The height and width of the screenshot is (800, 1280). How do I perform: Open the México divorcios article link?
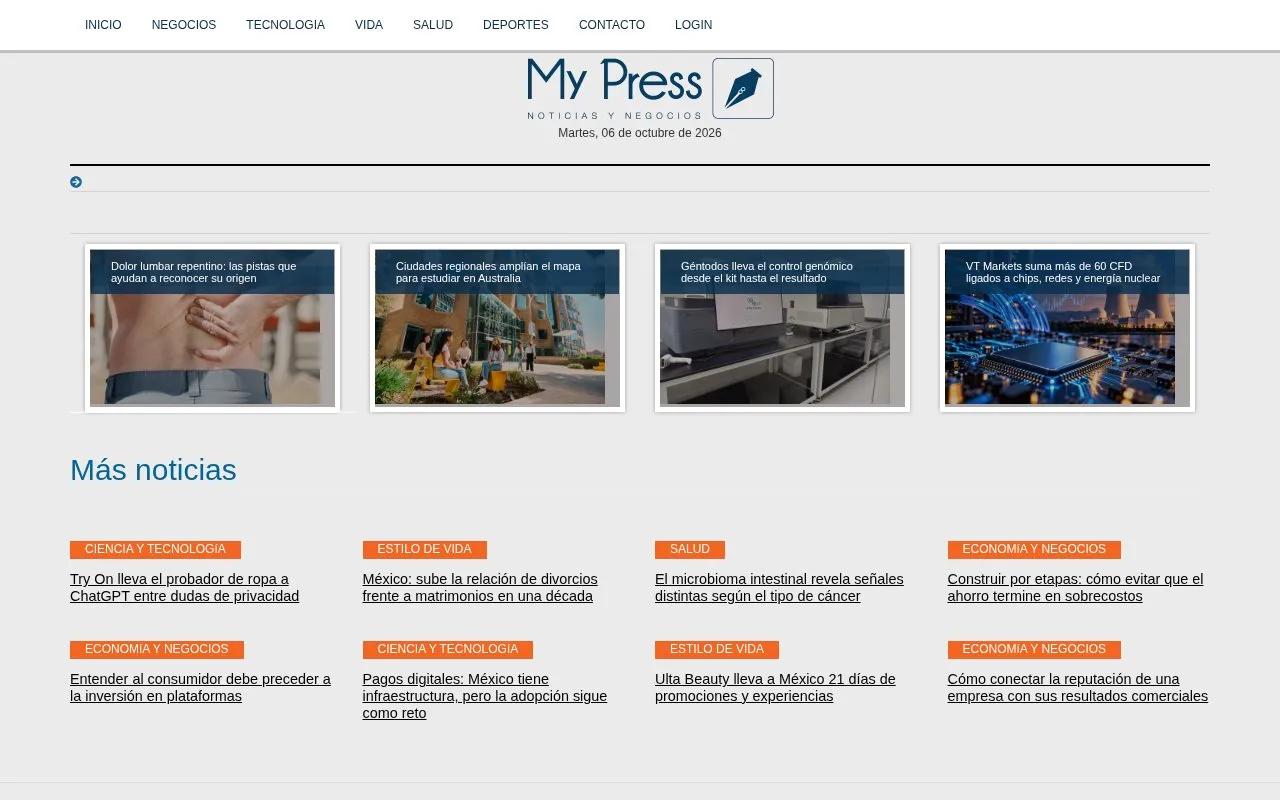[x=480, y=588]
